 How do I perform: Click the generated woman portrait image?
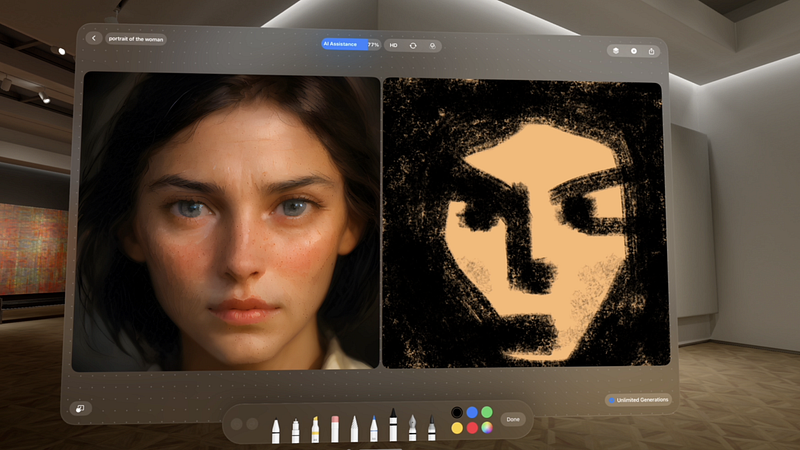pos(227,220)
